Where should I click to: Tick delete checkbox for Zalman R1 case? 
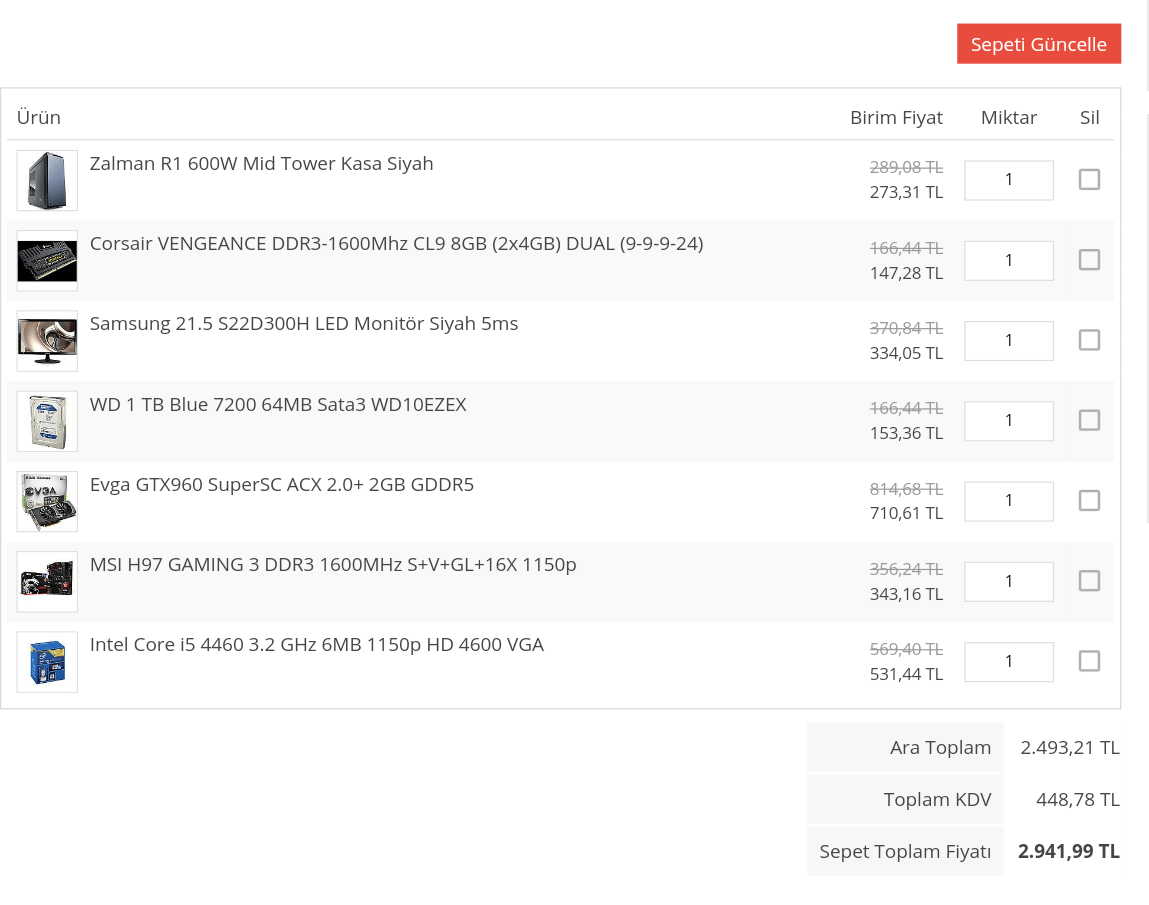click(x=1089, y=180)
